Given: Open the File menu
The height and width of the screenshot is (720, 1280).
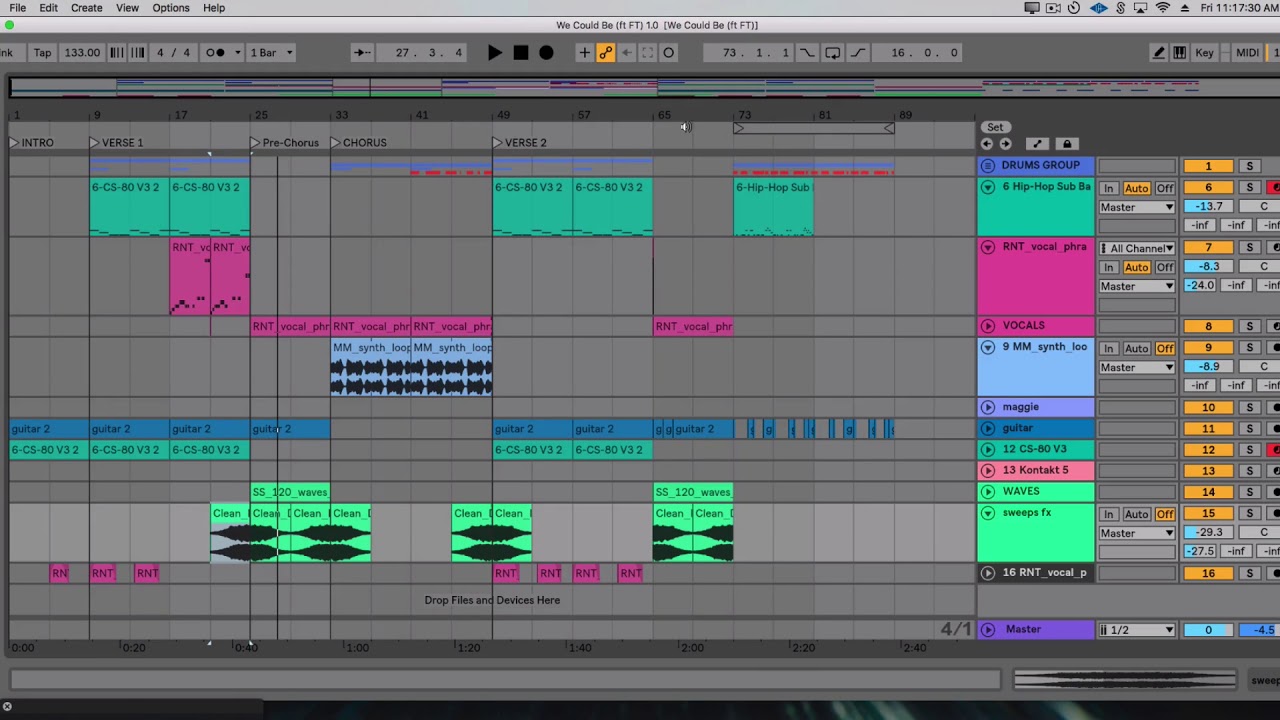Looking at the screenshot, I should coord(17,8).
